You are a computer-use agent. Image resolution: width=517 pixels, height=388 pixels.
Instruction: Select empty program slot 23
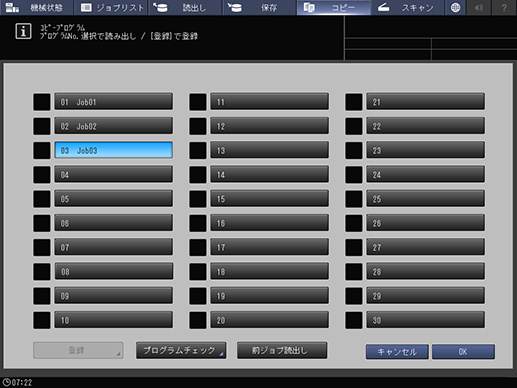425,150
